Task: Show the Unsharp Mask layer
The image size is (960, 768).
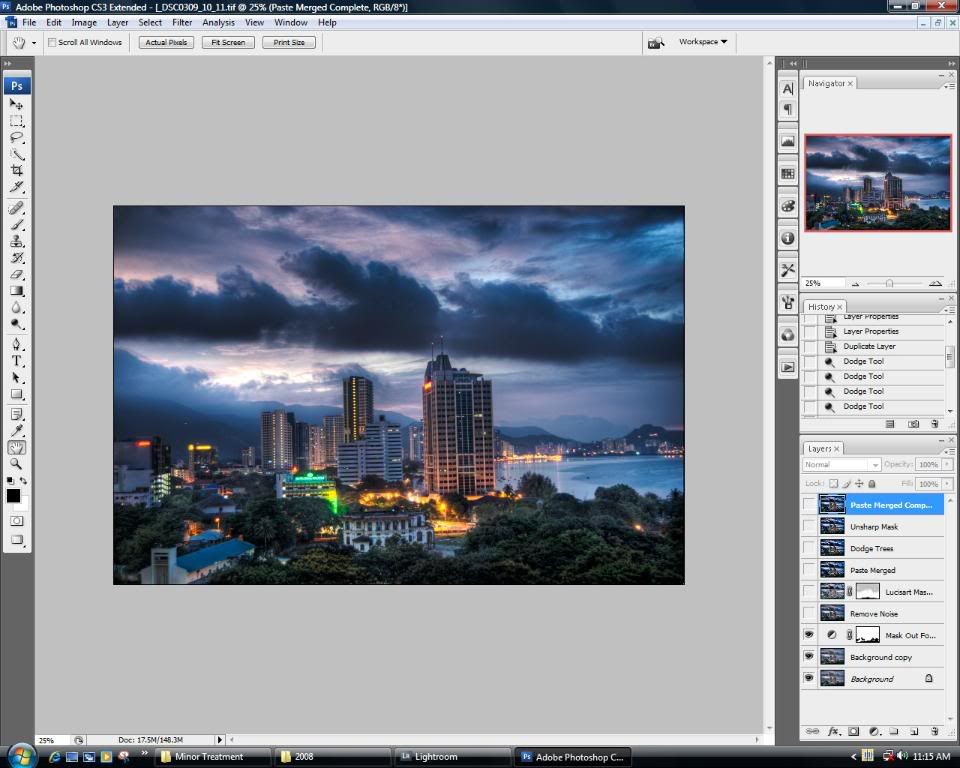Action: [809, 527]
